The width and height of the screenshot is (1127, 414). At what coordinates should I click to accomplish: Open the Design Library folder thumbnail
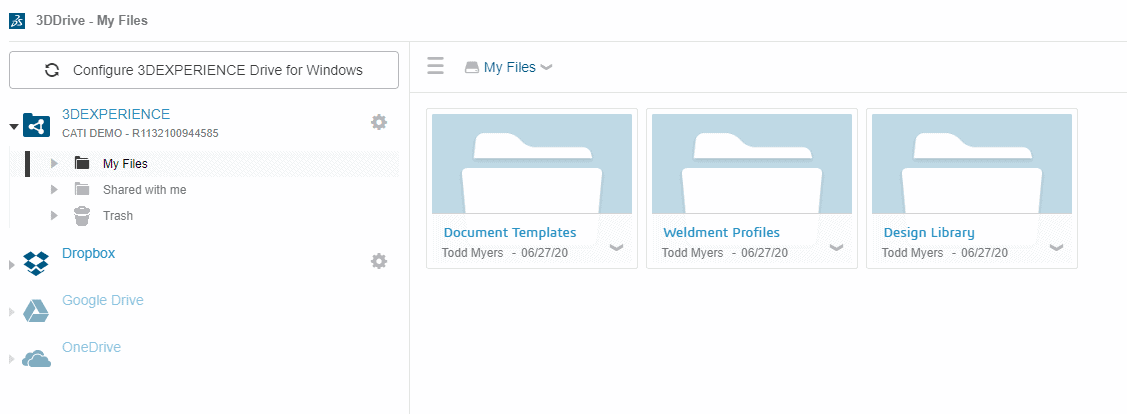[972, 164]
